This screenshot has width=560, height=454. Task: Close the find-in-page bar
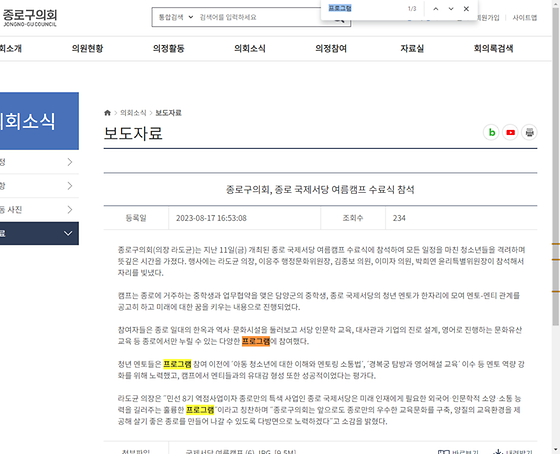466,9
